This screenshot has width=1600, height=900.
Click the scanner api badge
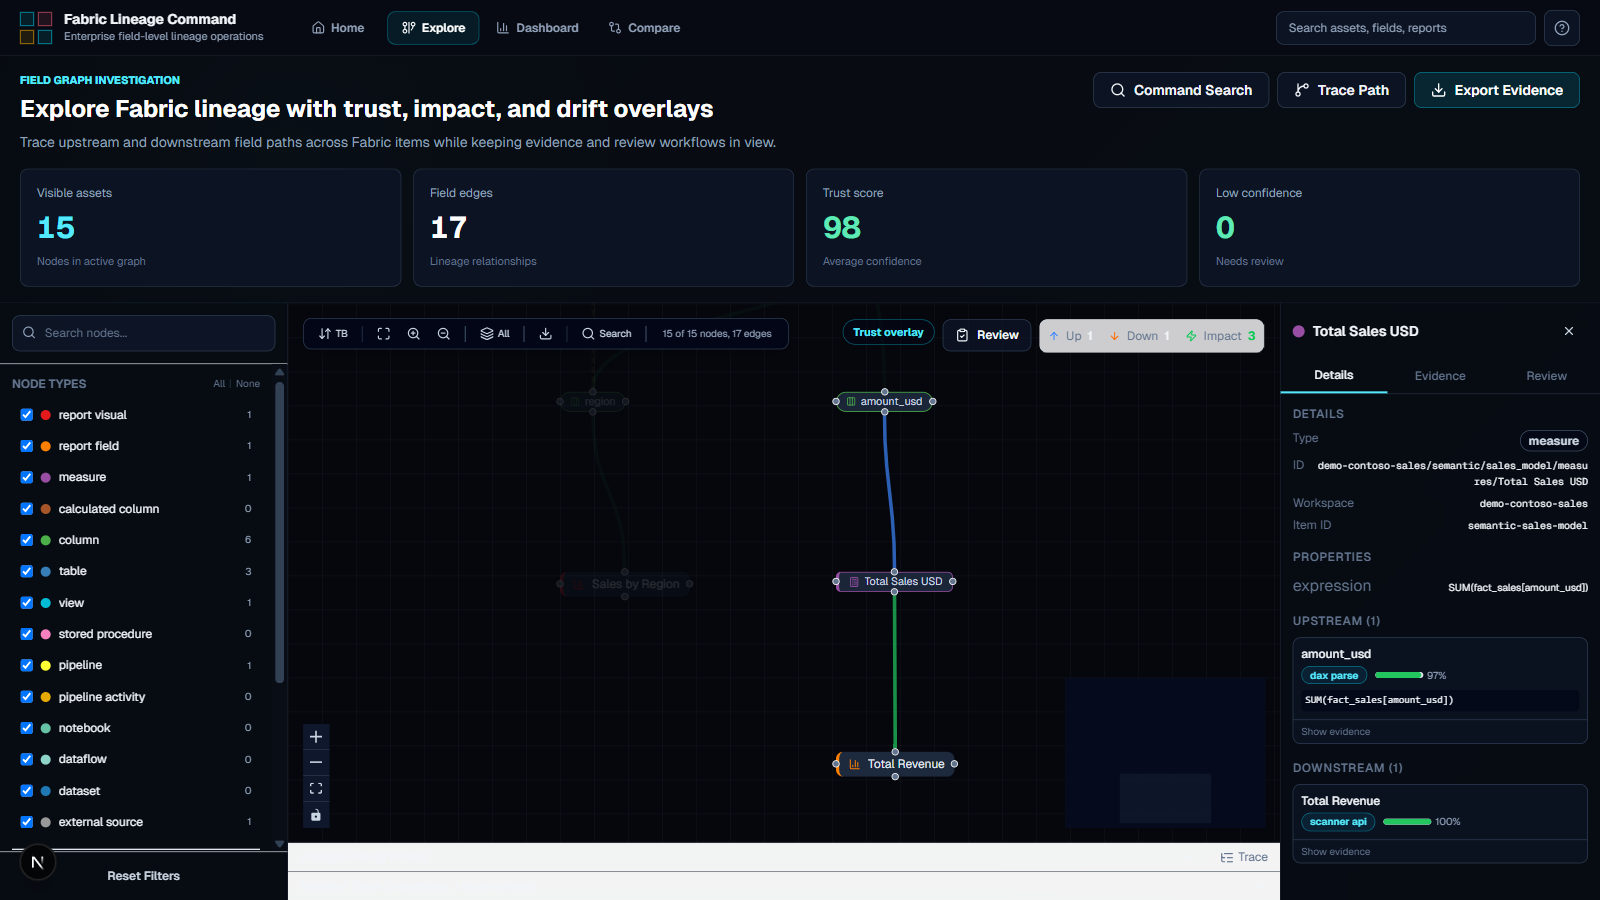1338,822
